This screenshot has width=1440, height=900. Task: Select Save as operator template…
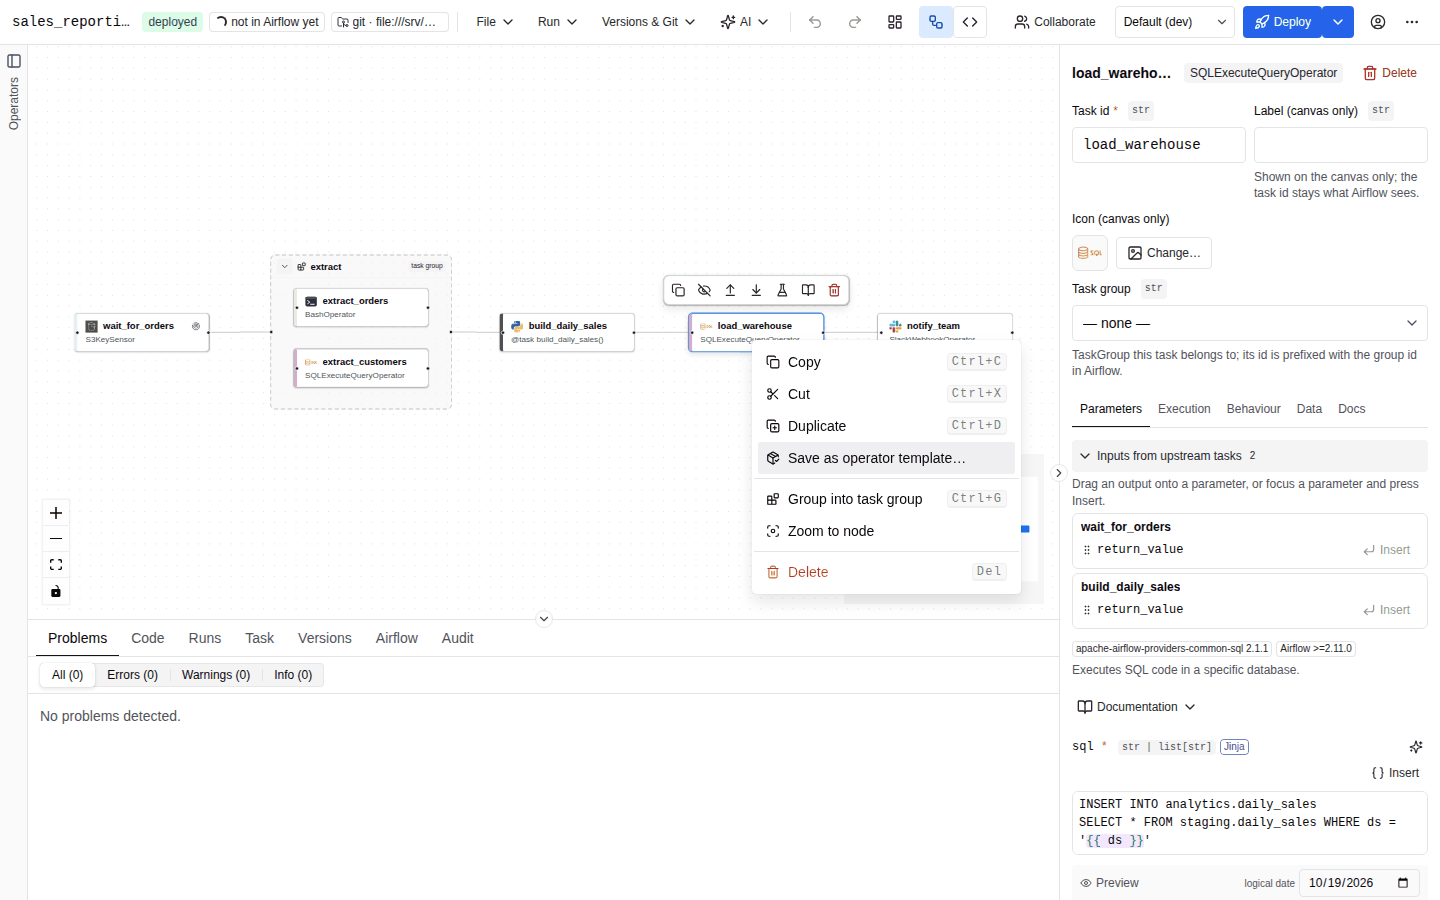tap(886, 458)
